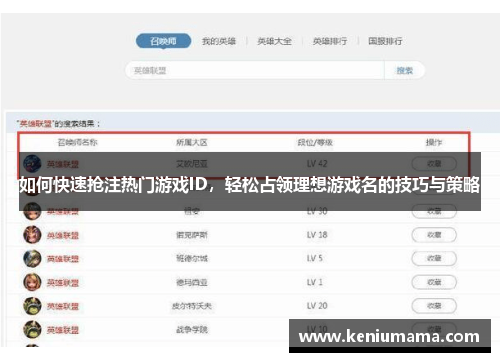Click the 召唤师名称 column header
This screenshot has height=362, width=500.
[77, 142]
